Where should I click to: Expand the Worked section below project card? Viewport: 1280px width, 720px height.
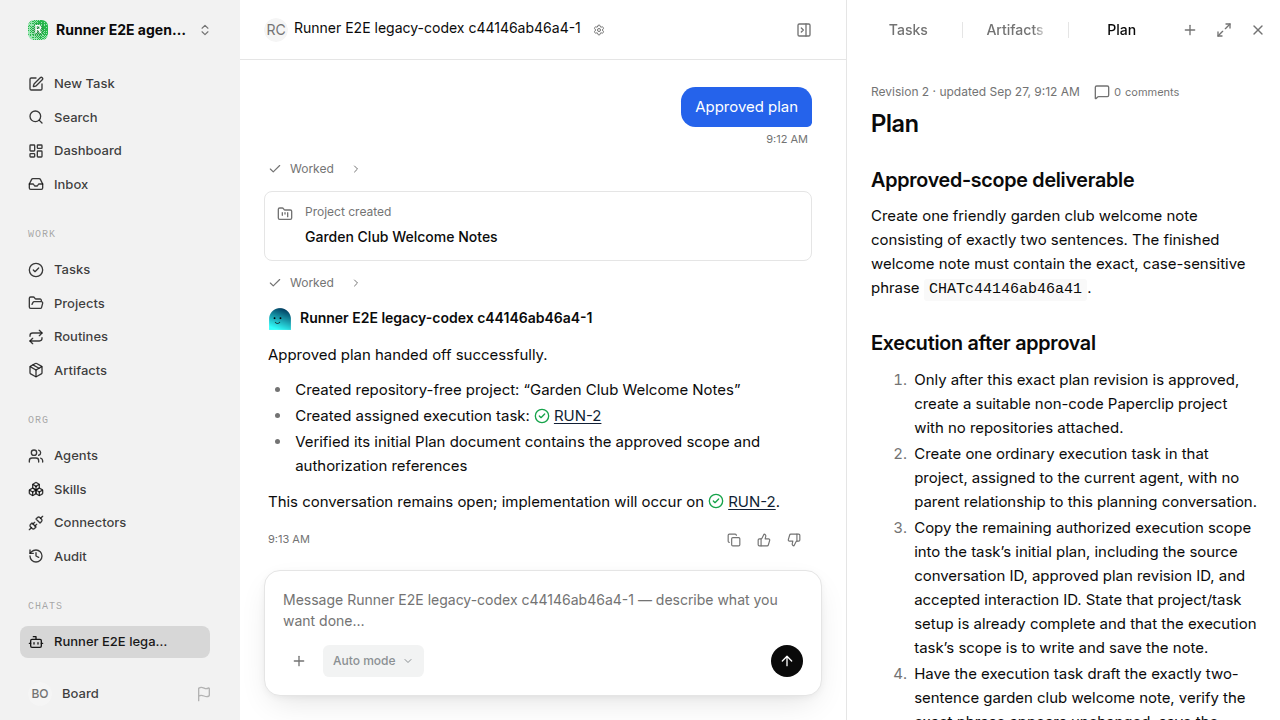314,283
